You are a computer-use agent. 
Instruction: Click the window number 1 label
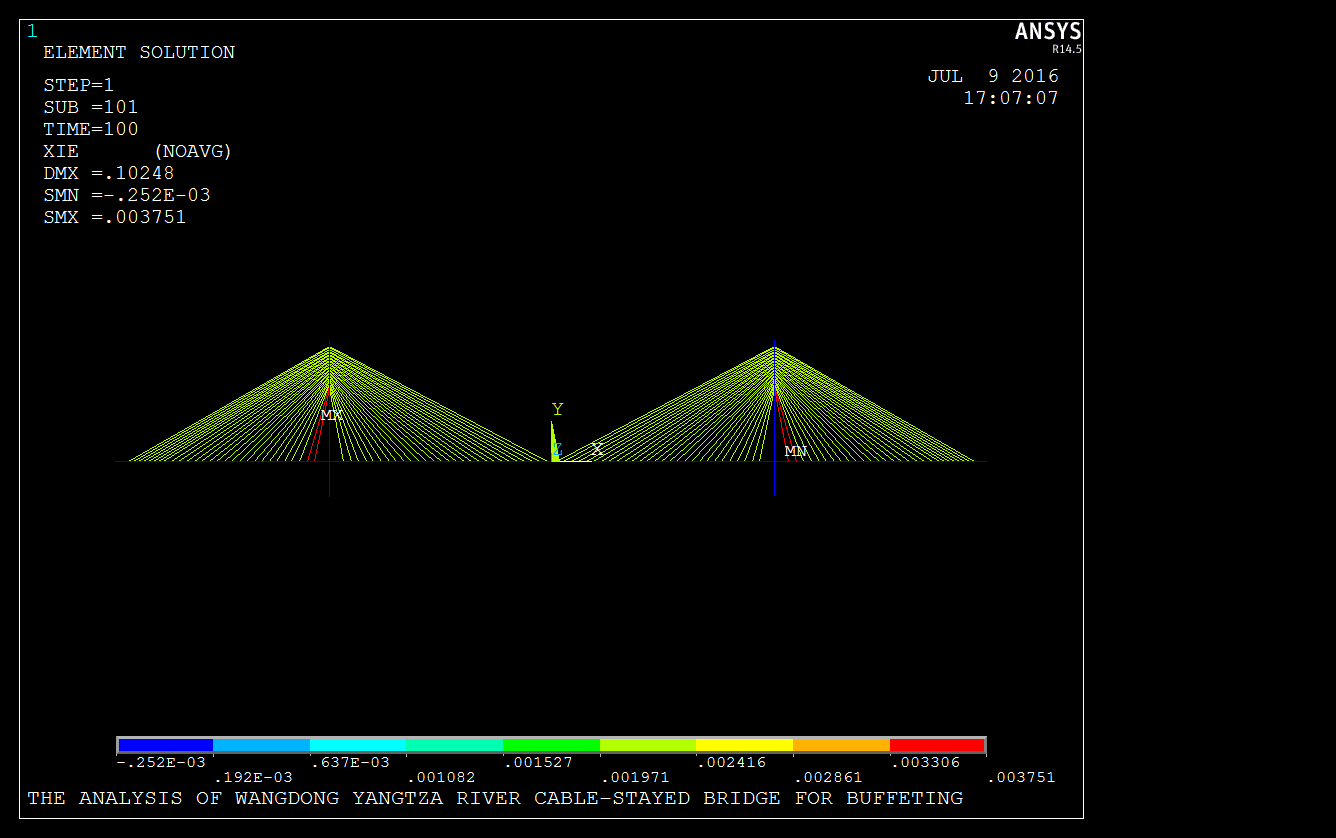tap(32, 31)
